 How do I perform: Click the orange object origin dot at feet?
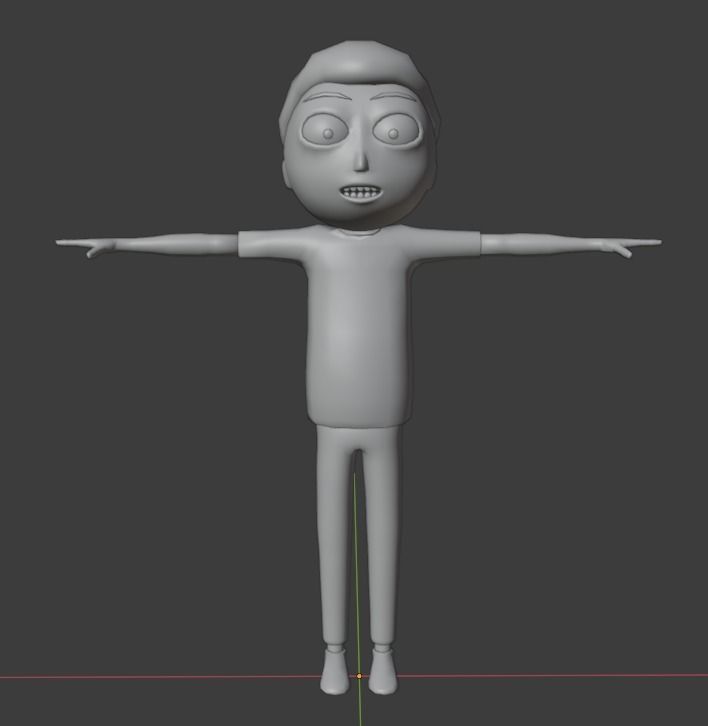359,676
